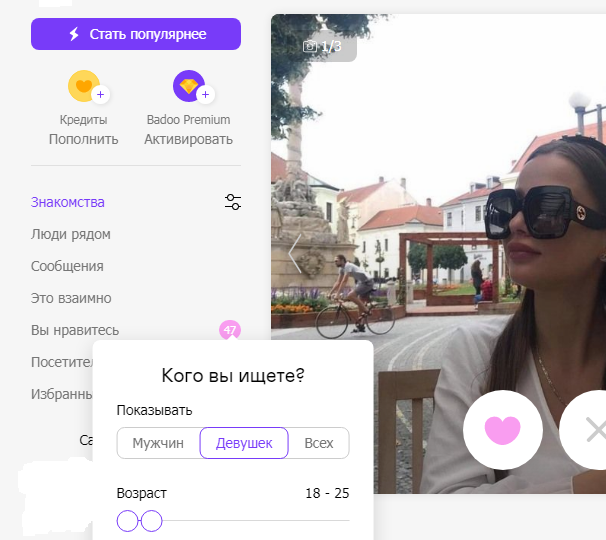606x540 pixels.
Task: Open search filter settings icon
Action: click(233, 202)
